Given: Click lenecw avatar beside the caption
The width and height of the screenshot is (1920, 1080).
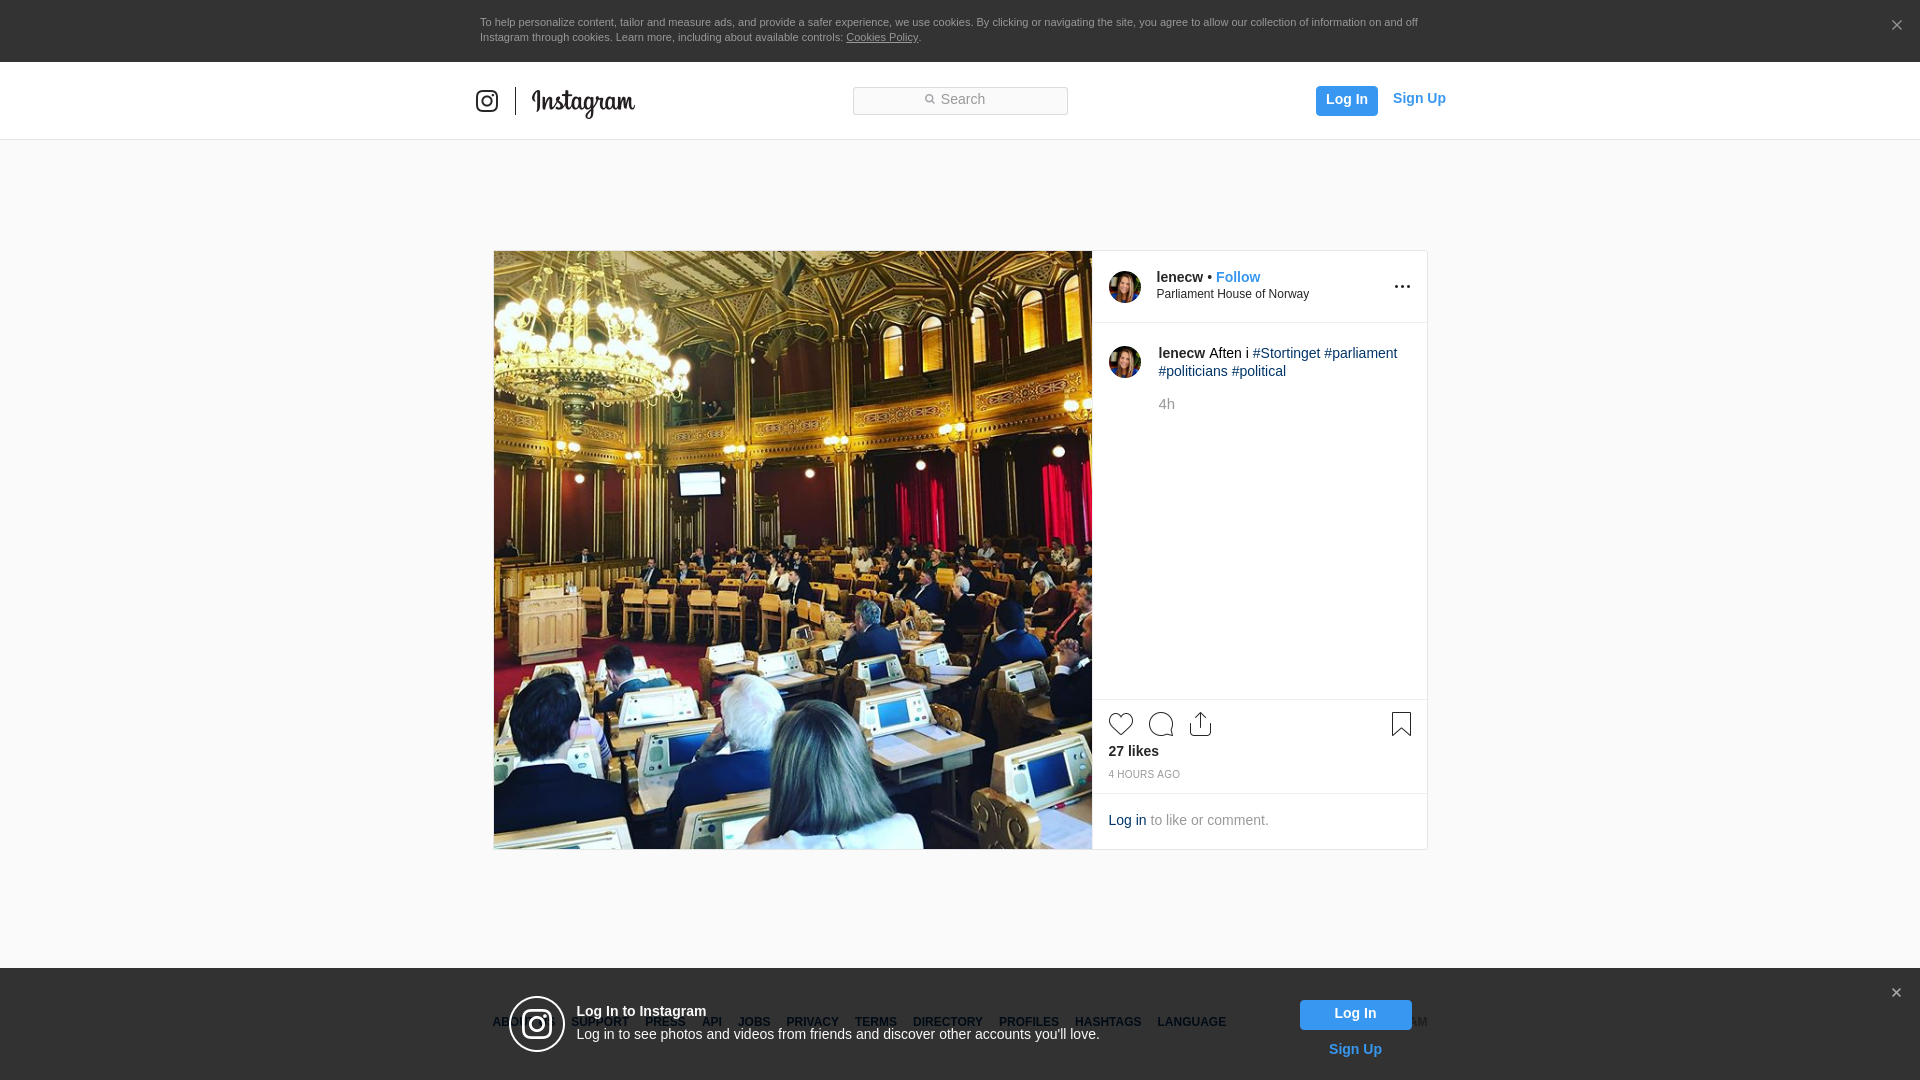Looking at the screenshot, I should (x=1125, y=362).
